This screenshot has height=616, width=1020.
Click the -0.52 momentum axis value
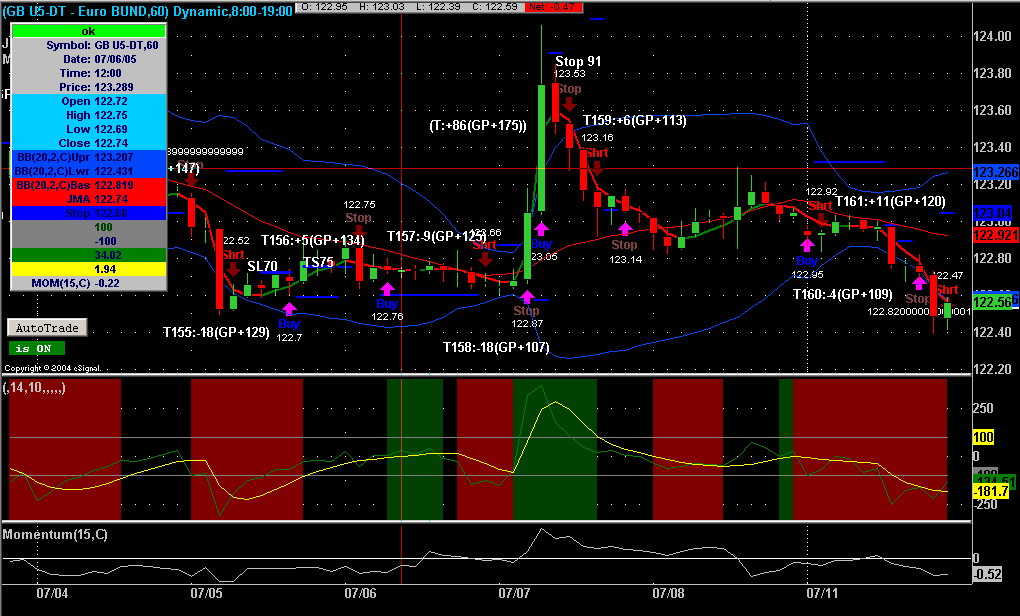click(x=987, y=574)
